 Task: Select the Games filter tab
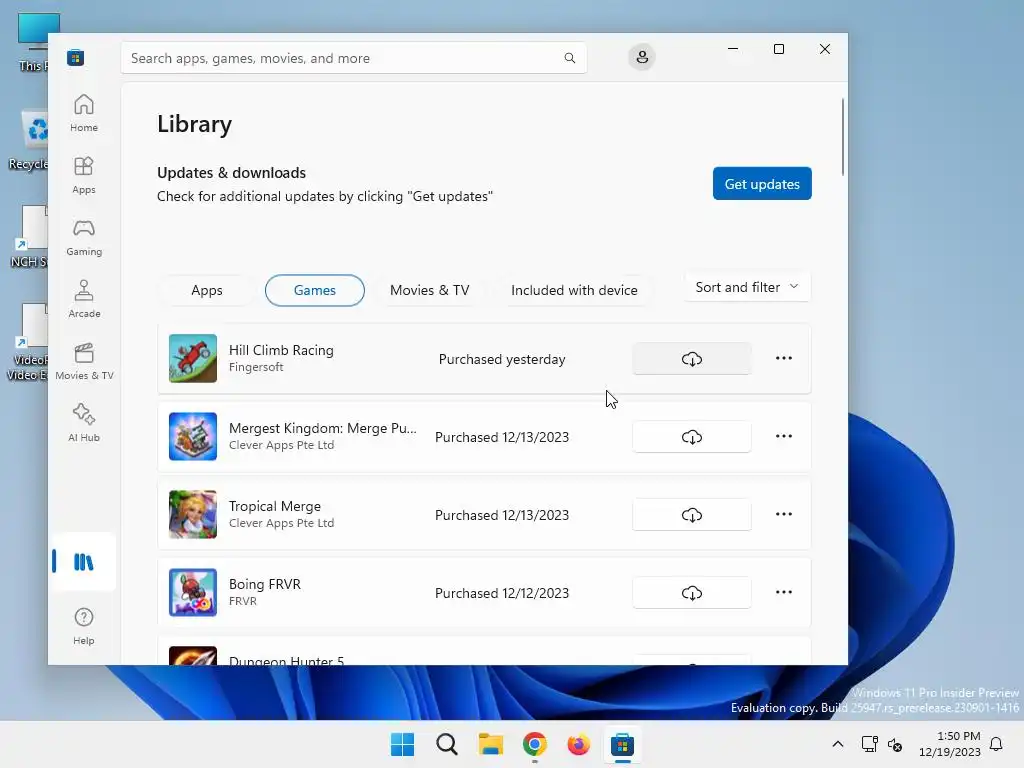tap(315, 290)
